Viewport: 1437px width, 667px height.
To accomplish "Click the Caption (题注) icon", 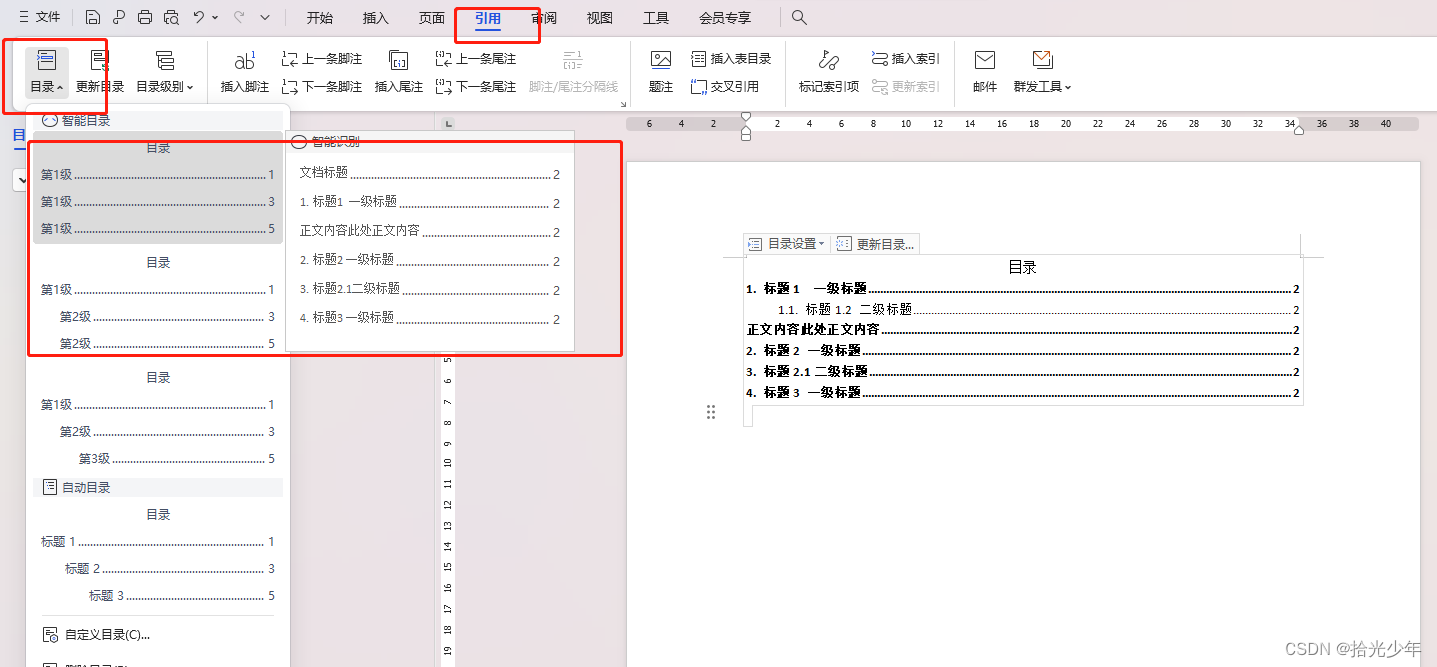I will point(660,62).
